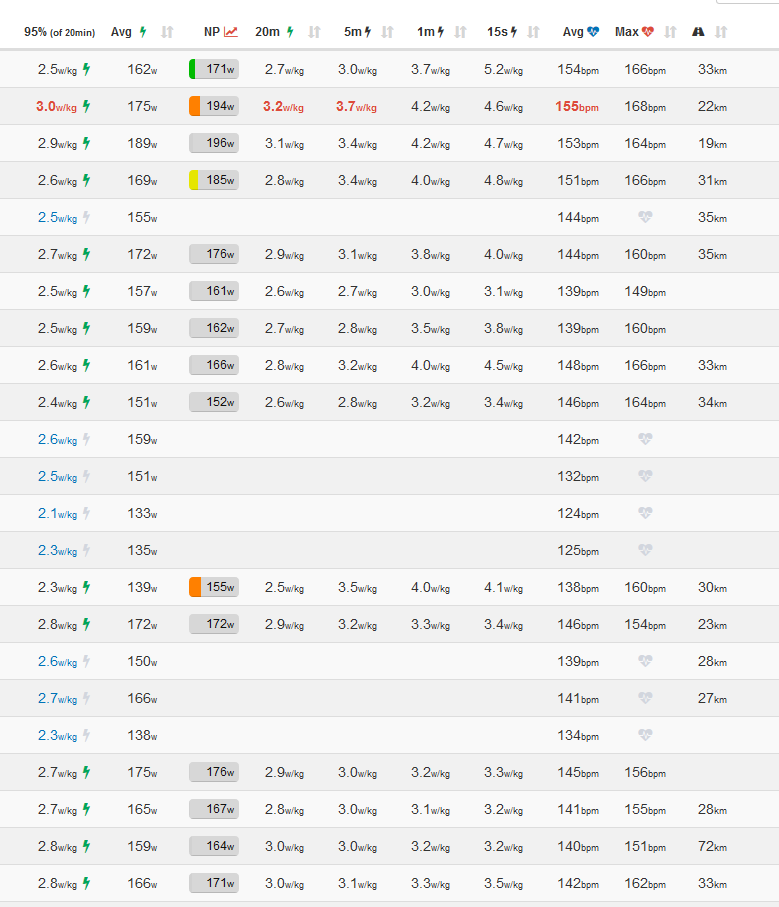The width and height of the screenshot is (779, 907).
Task: Toggle sort arrows beside the distance icon
Action: (x=721, y=32)
